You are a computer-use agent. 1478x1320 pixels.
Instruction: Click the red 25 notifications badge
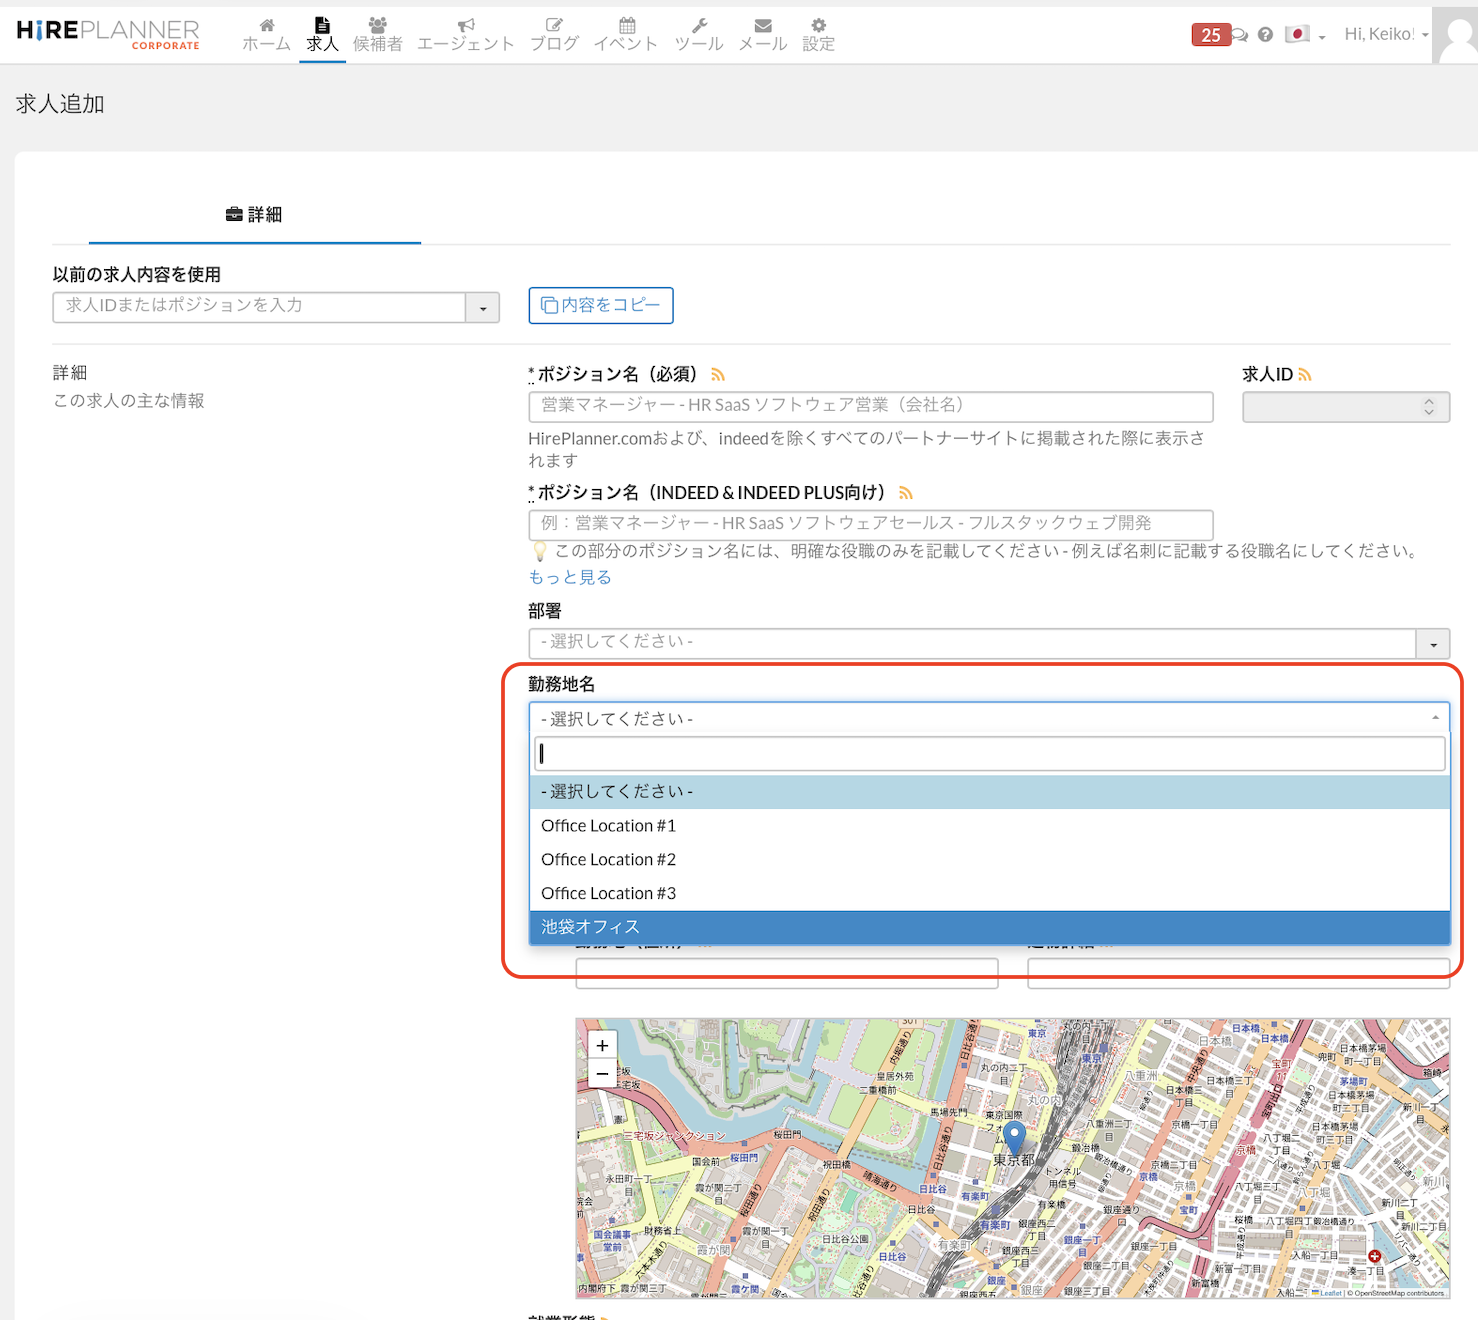click(1210, 35)
